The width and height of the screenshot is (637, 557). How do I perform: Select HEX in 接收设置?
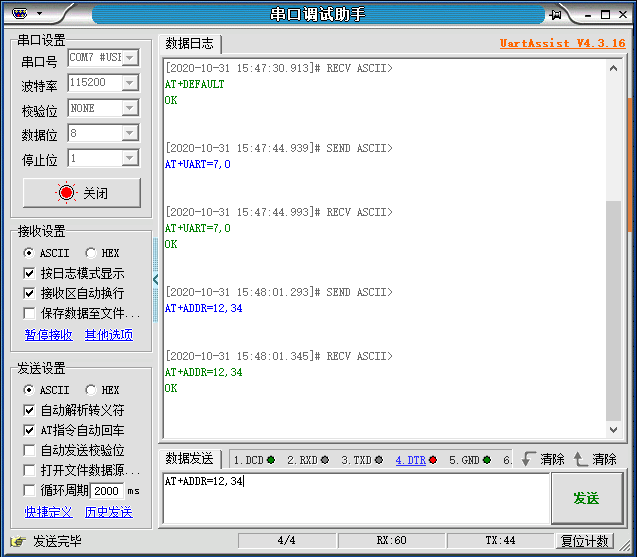(102, 253)
